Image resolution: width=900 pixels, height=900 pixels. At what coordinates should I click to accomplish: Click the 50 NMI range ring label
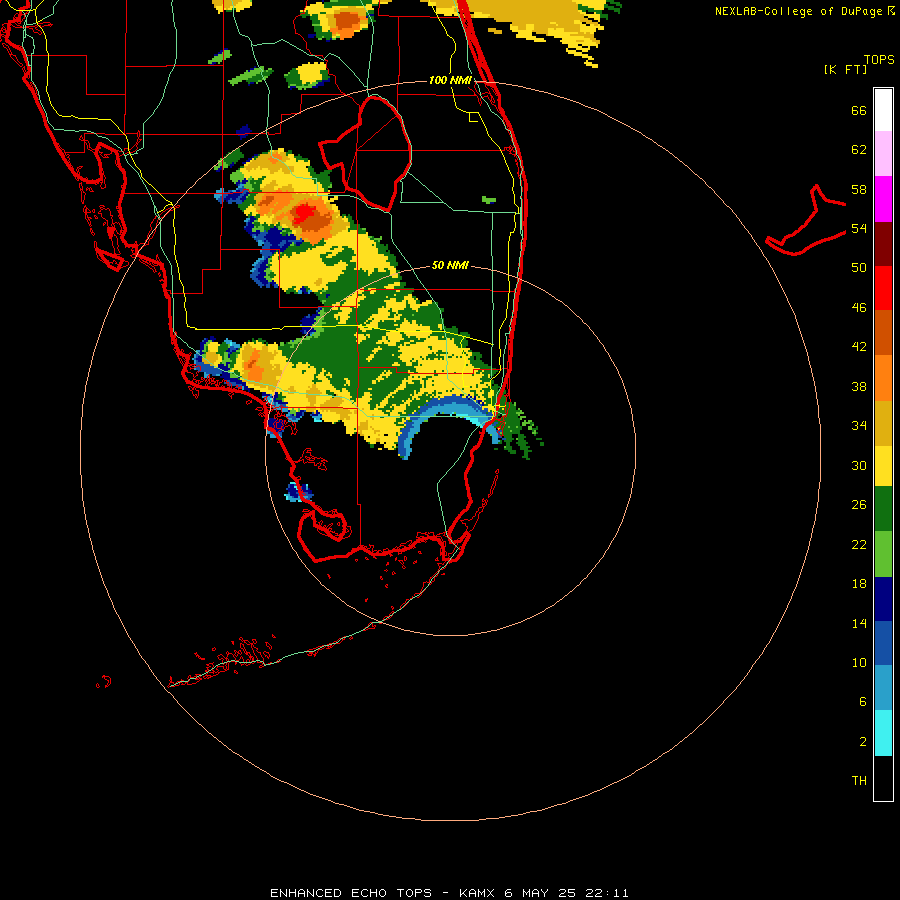[x=450, y=265]
